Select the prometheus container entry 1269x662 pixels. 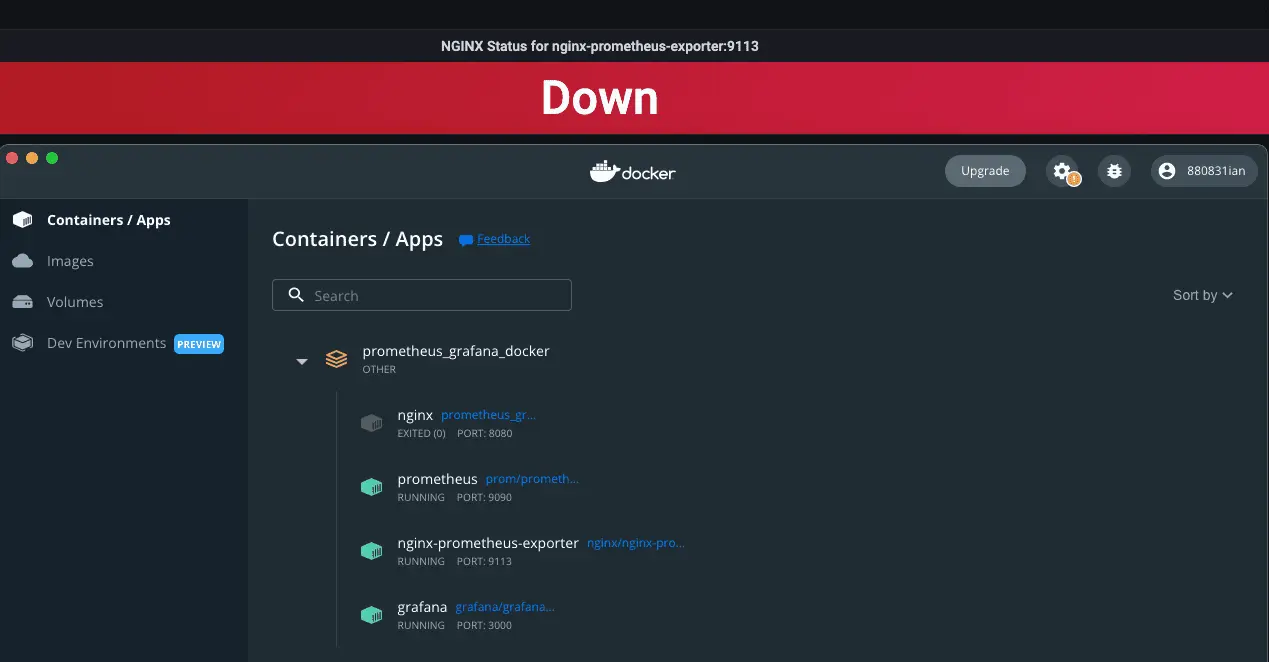click(437, 478)
